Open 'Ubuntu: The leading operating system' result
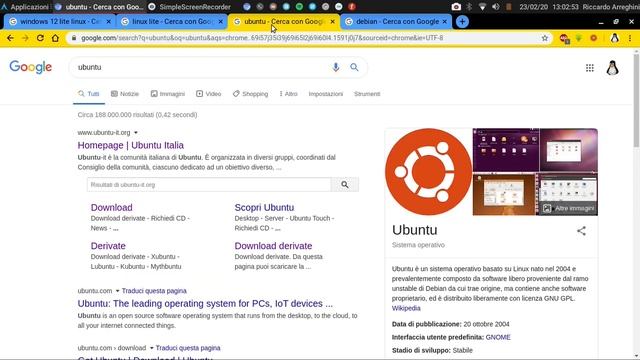 (205, 303)
